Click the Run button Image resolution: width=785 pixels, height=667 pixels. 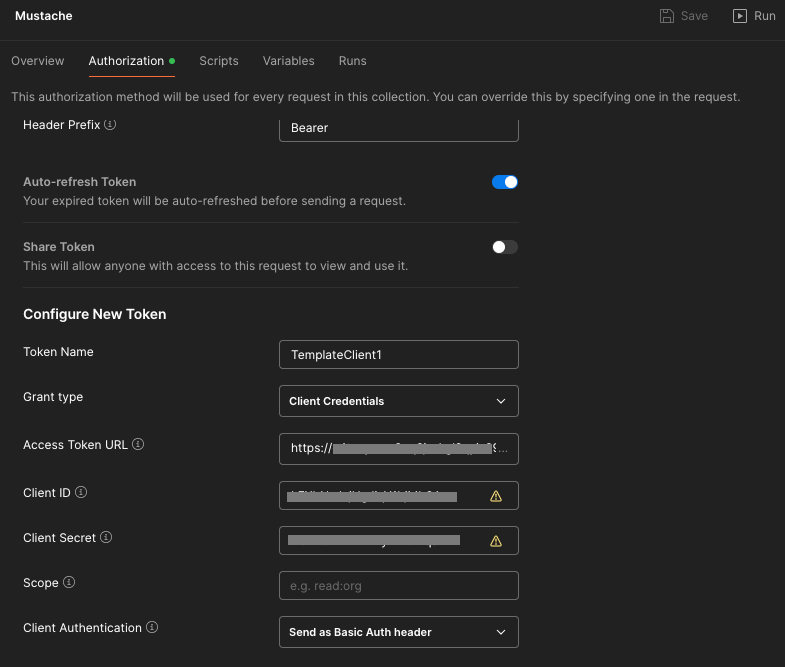(x=754, y=16)
